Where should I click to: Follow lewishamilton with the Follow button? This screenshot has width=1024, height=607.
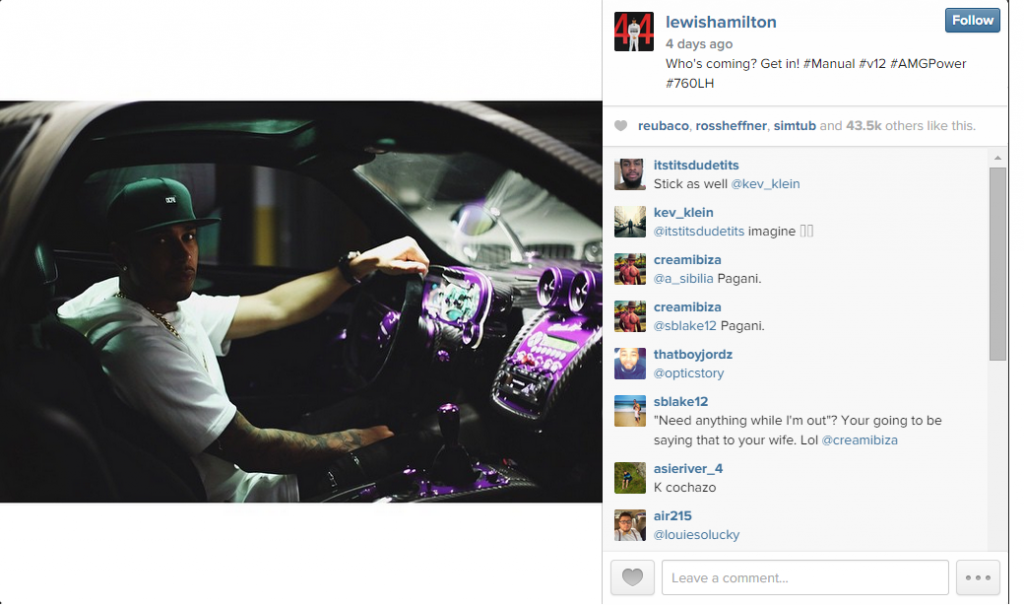972,20
